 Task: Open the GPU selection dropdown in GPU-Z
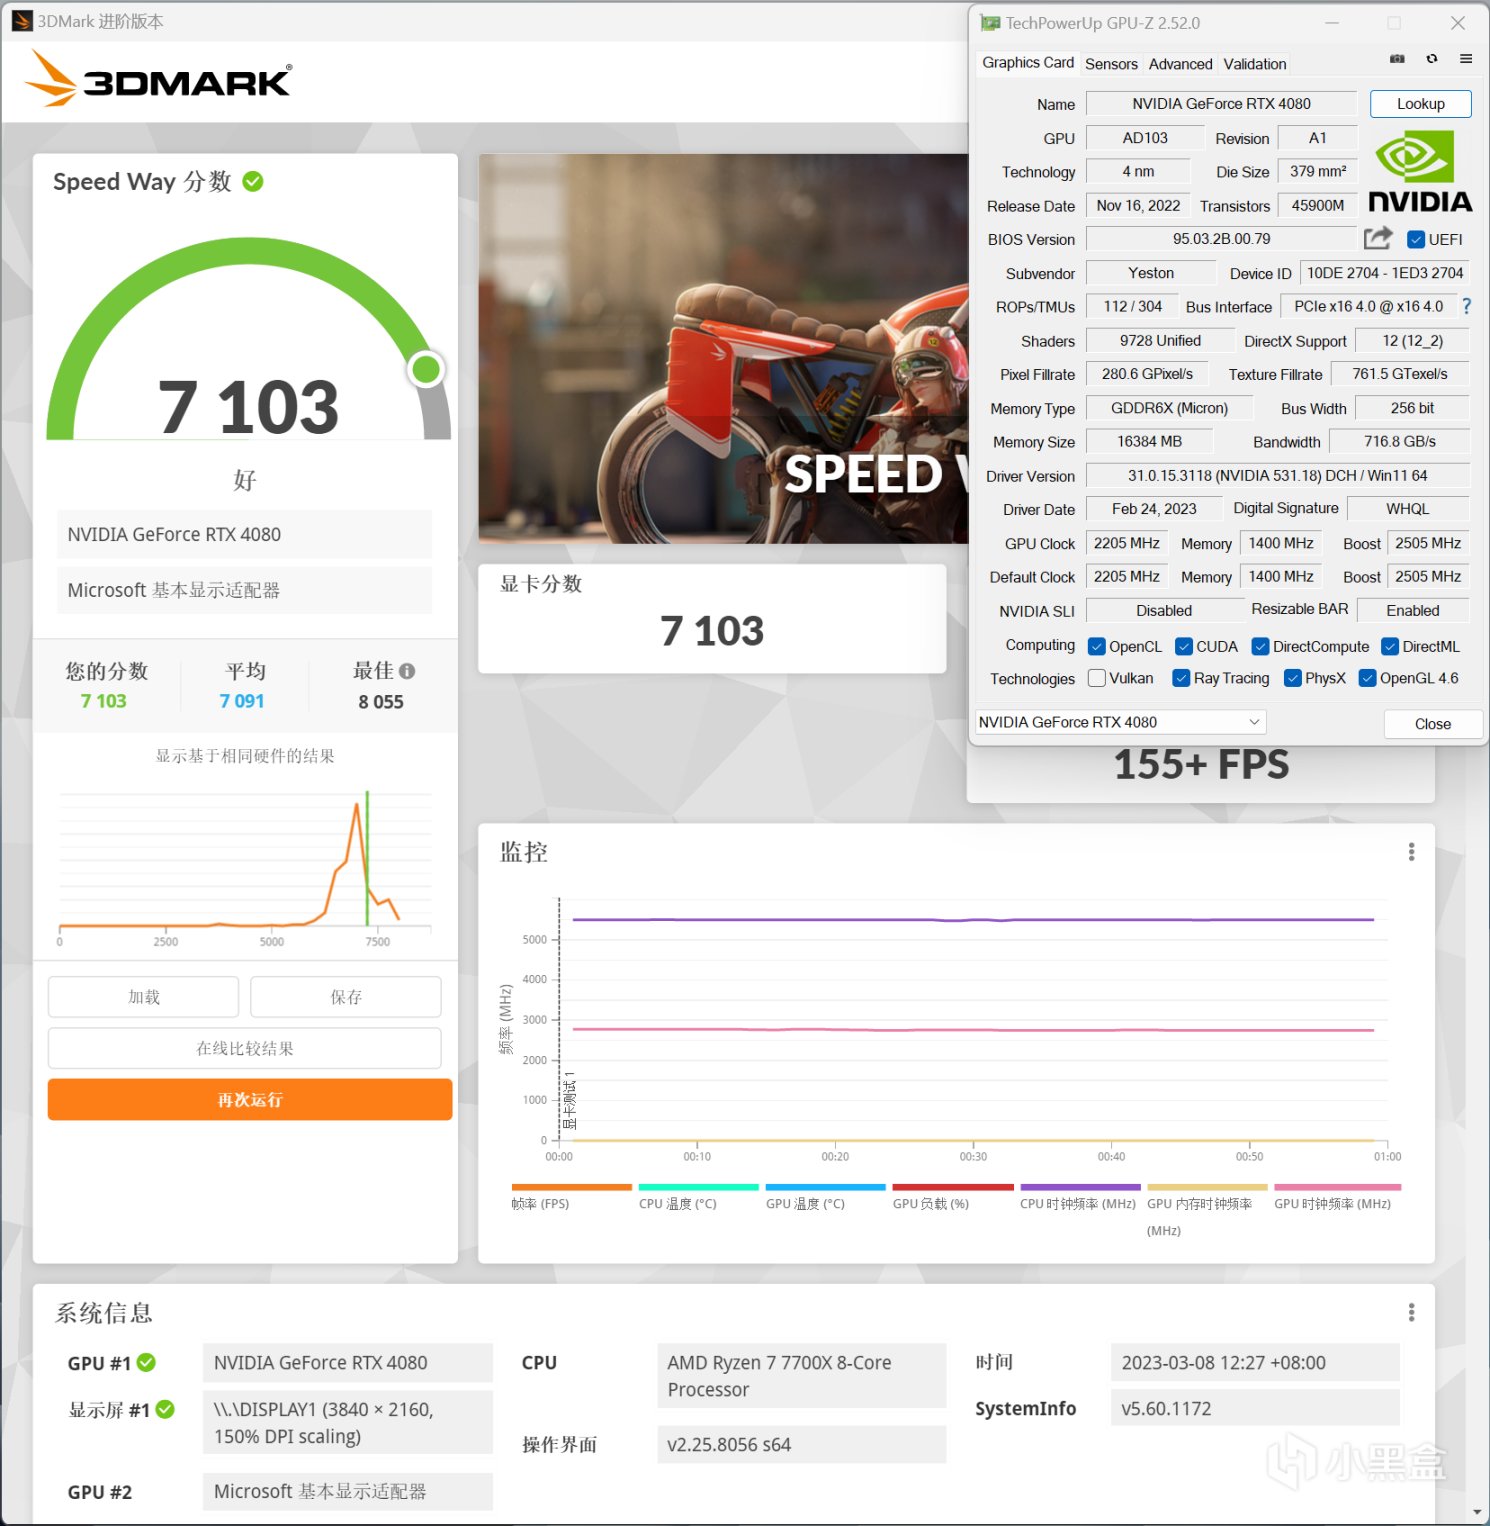tap(1120, 722)
